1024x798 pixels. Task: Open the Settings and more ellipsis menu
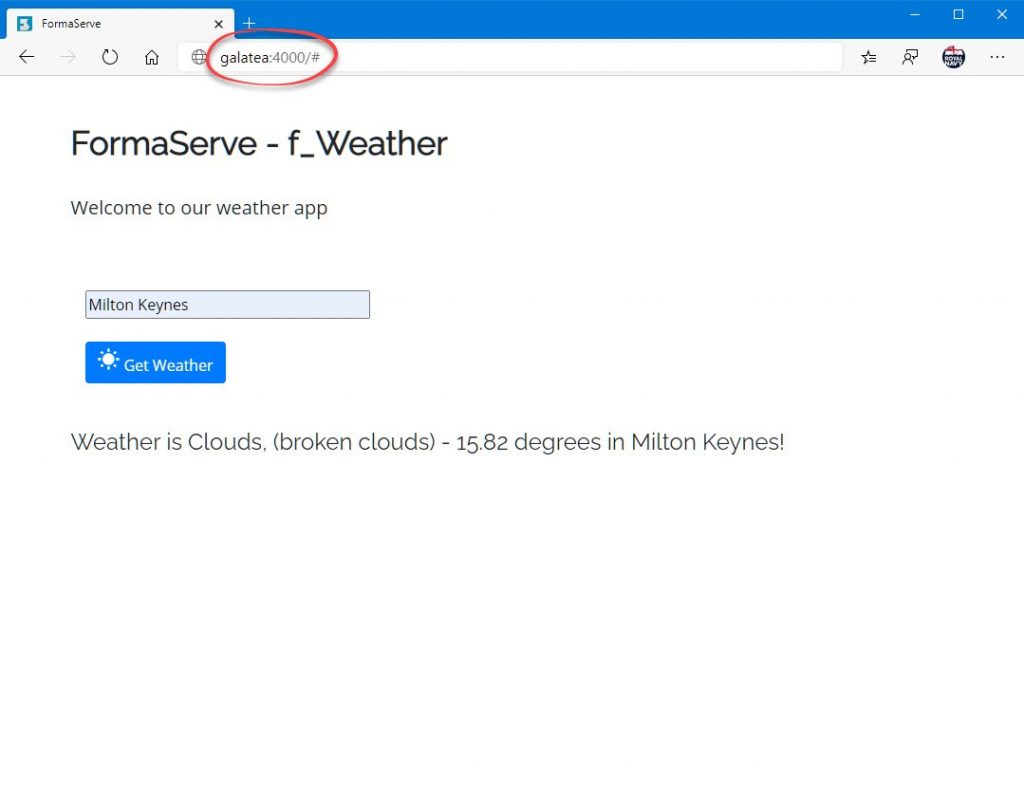(997, 57)
